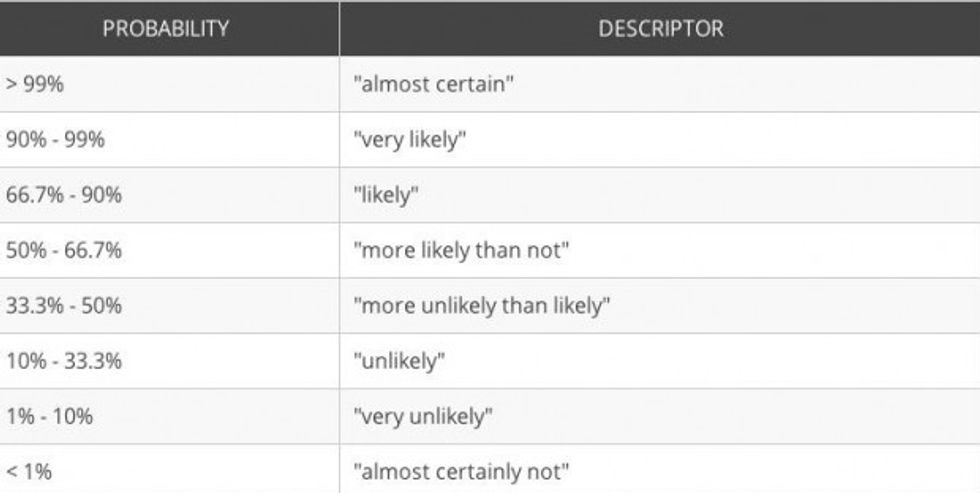Image resolution: width=980 pixels, height=493 pixels.
Task: Select the "< 1%" probability cell
Action: pos(27,470)
